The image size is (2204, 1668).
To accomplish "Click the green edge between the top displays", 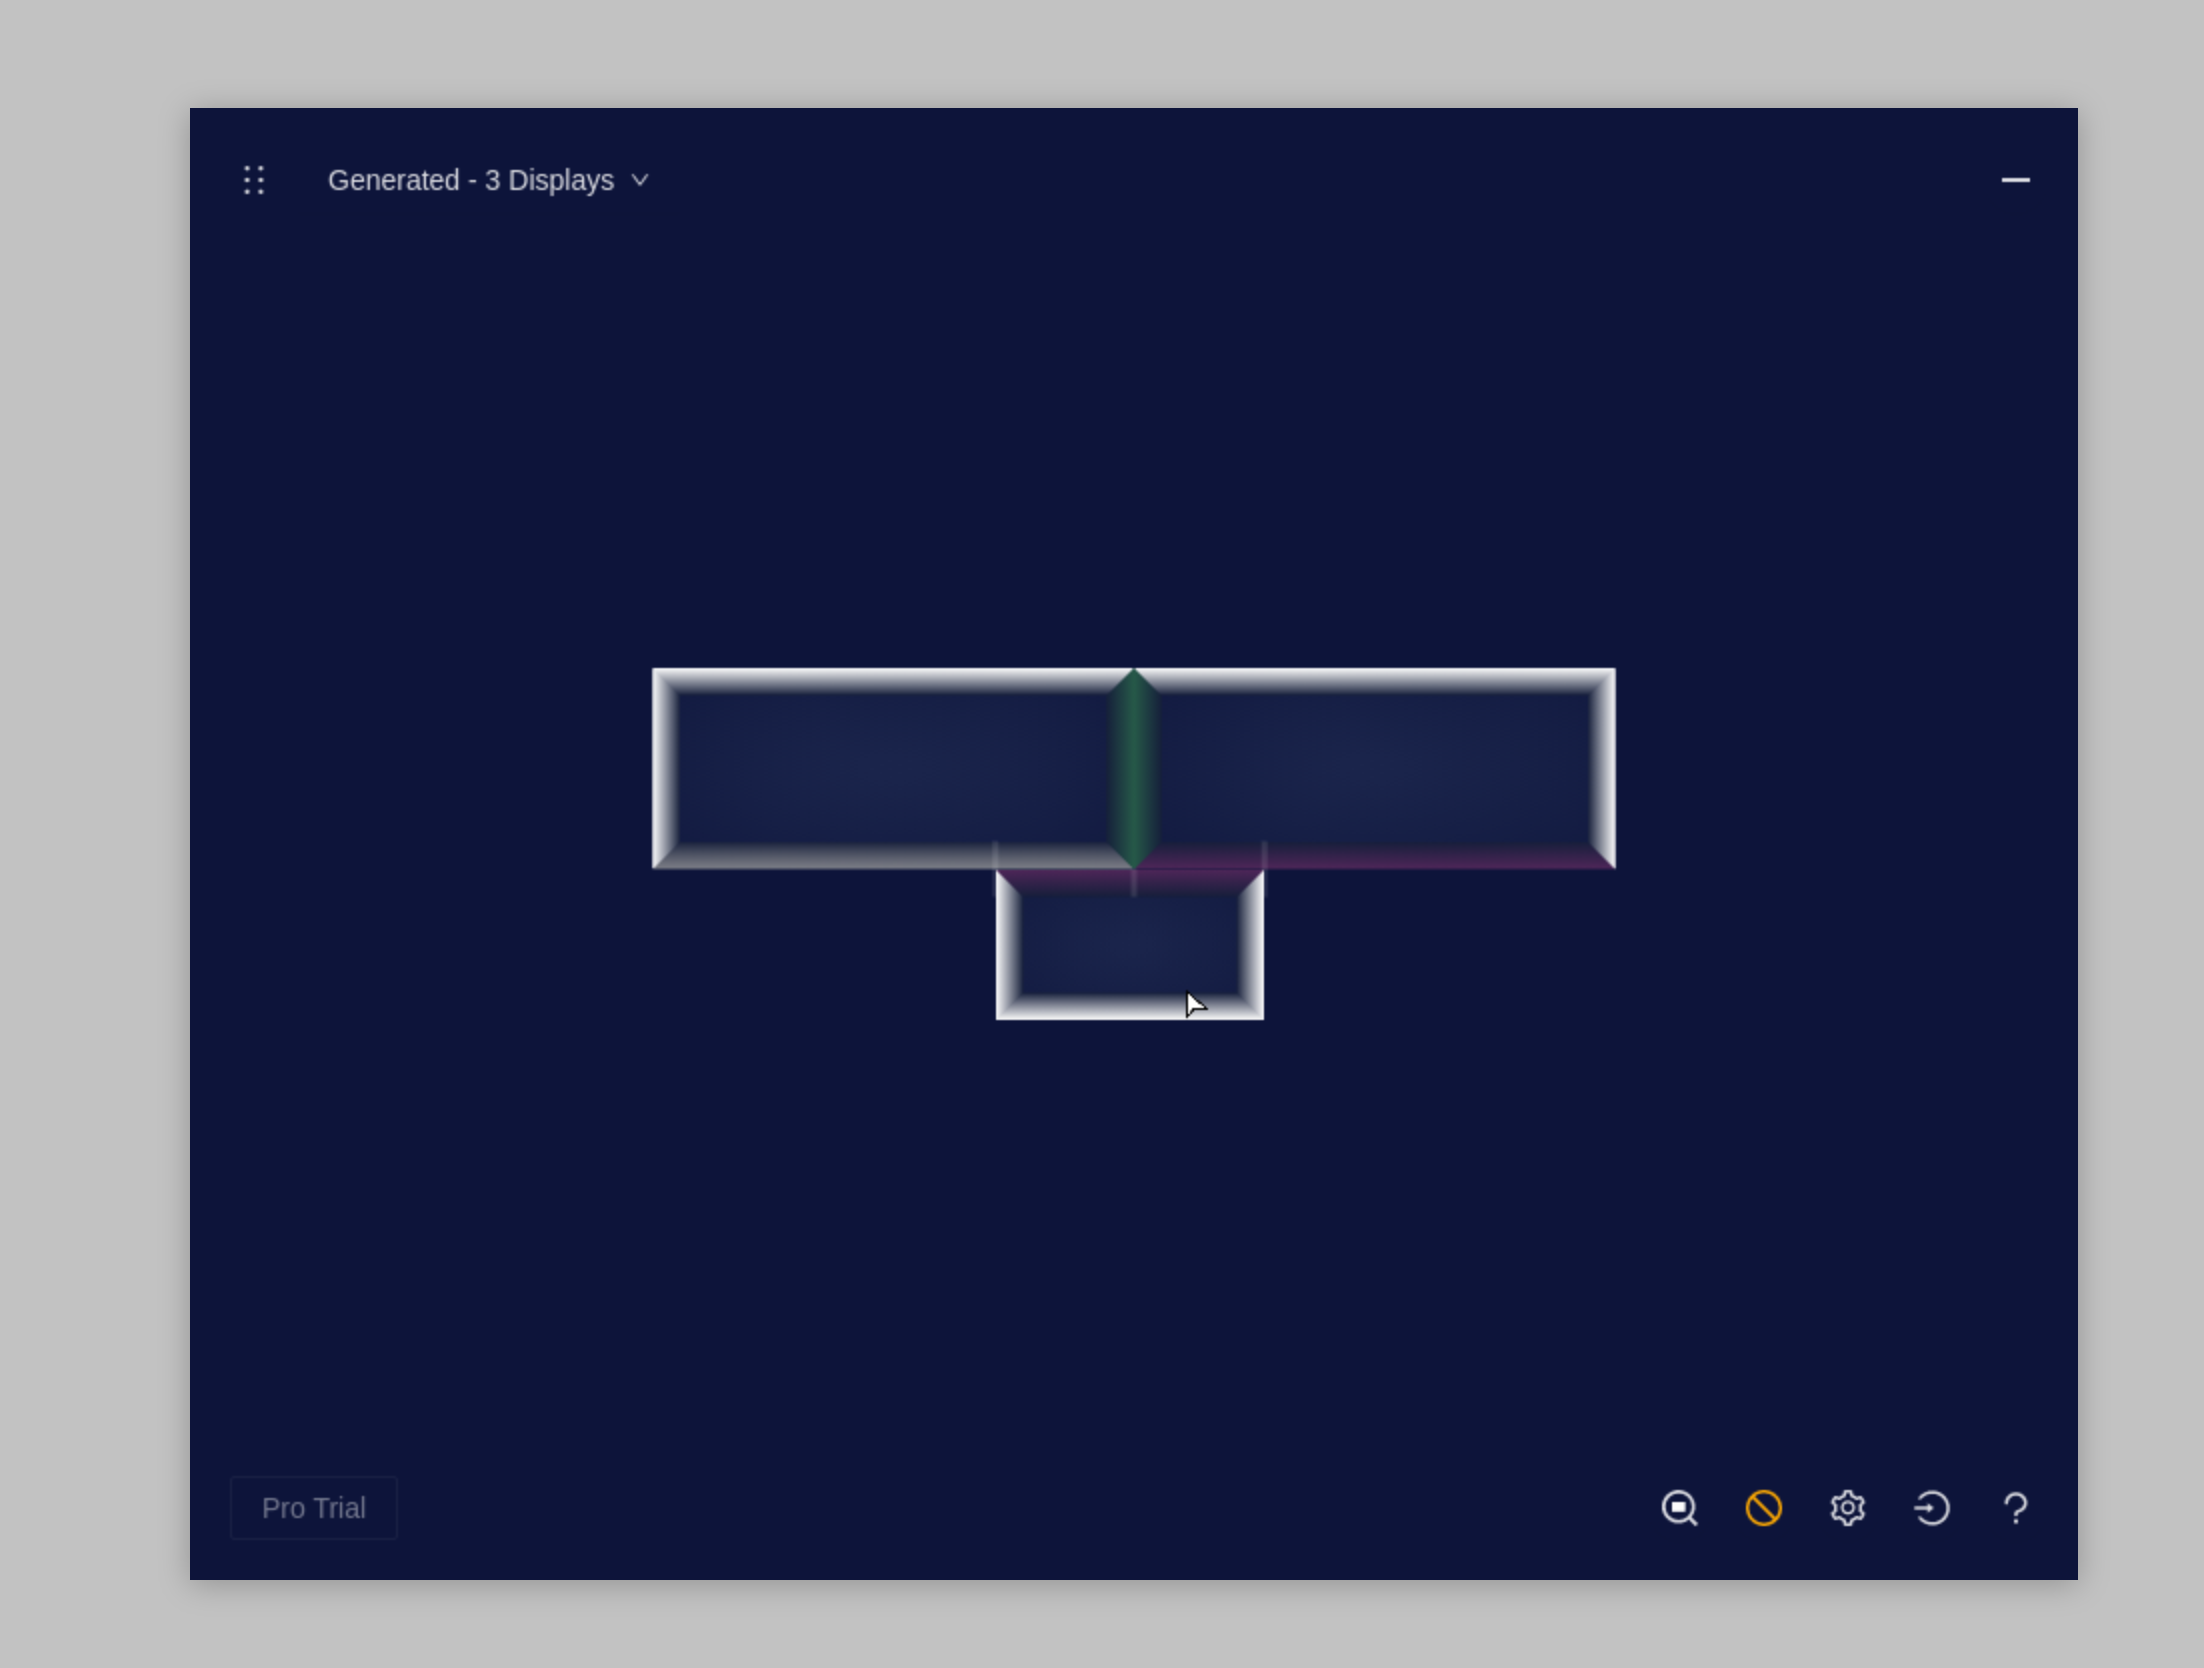I will 1134,768.
